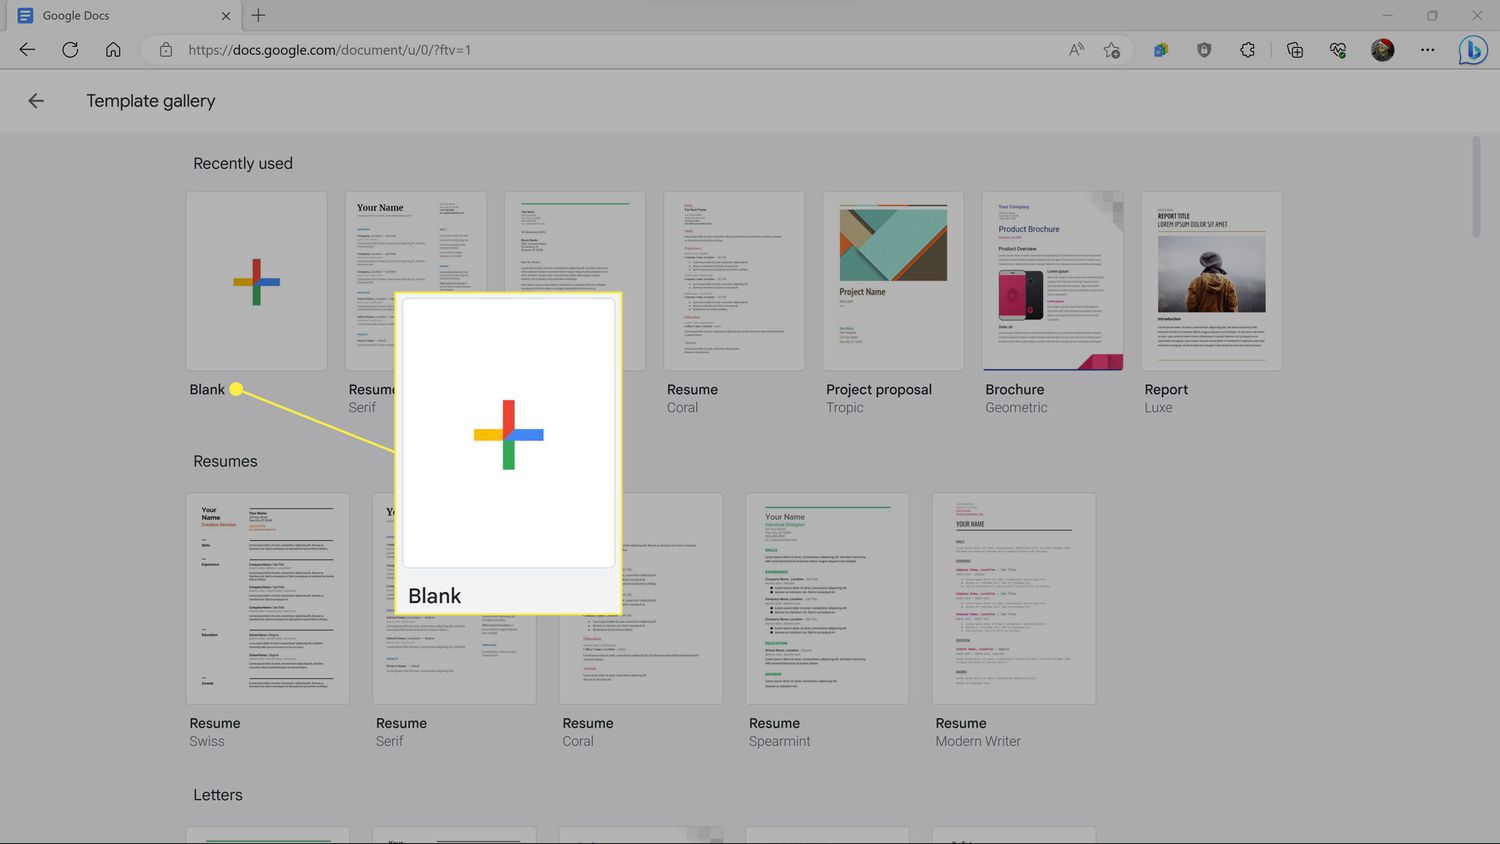Pick the Resume Spearmint template
This screenshot has width=1500, height=844.
[x=827, y=598]
